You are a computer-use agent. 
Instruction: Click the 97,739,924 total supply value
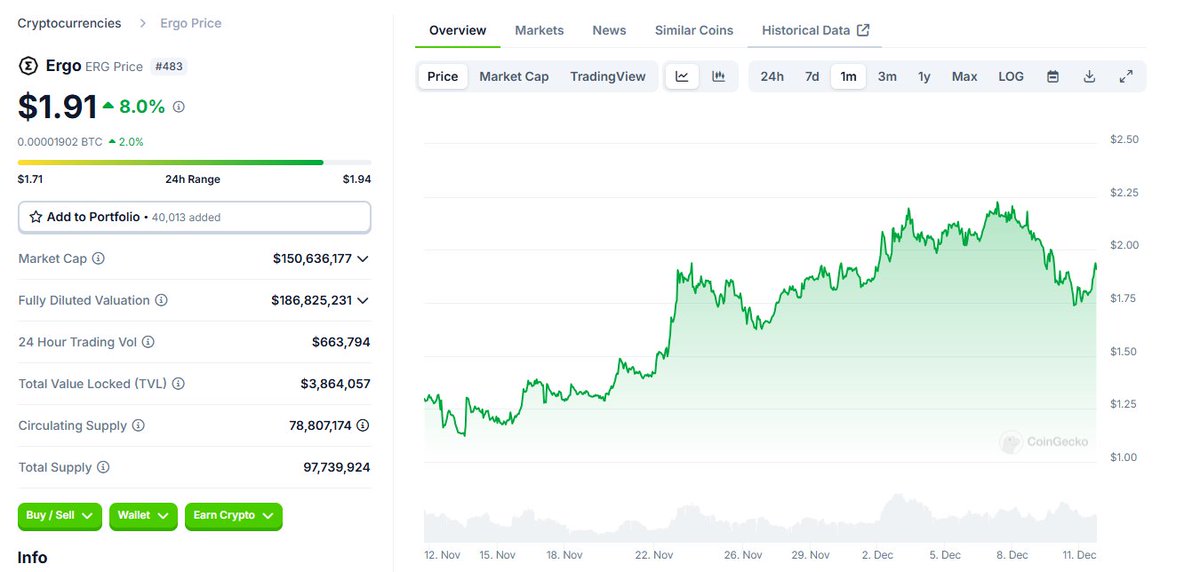pyautogui.click(x=337, y=468)
